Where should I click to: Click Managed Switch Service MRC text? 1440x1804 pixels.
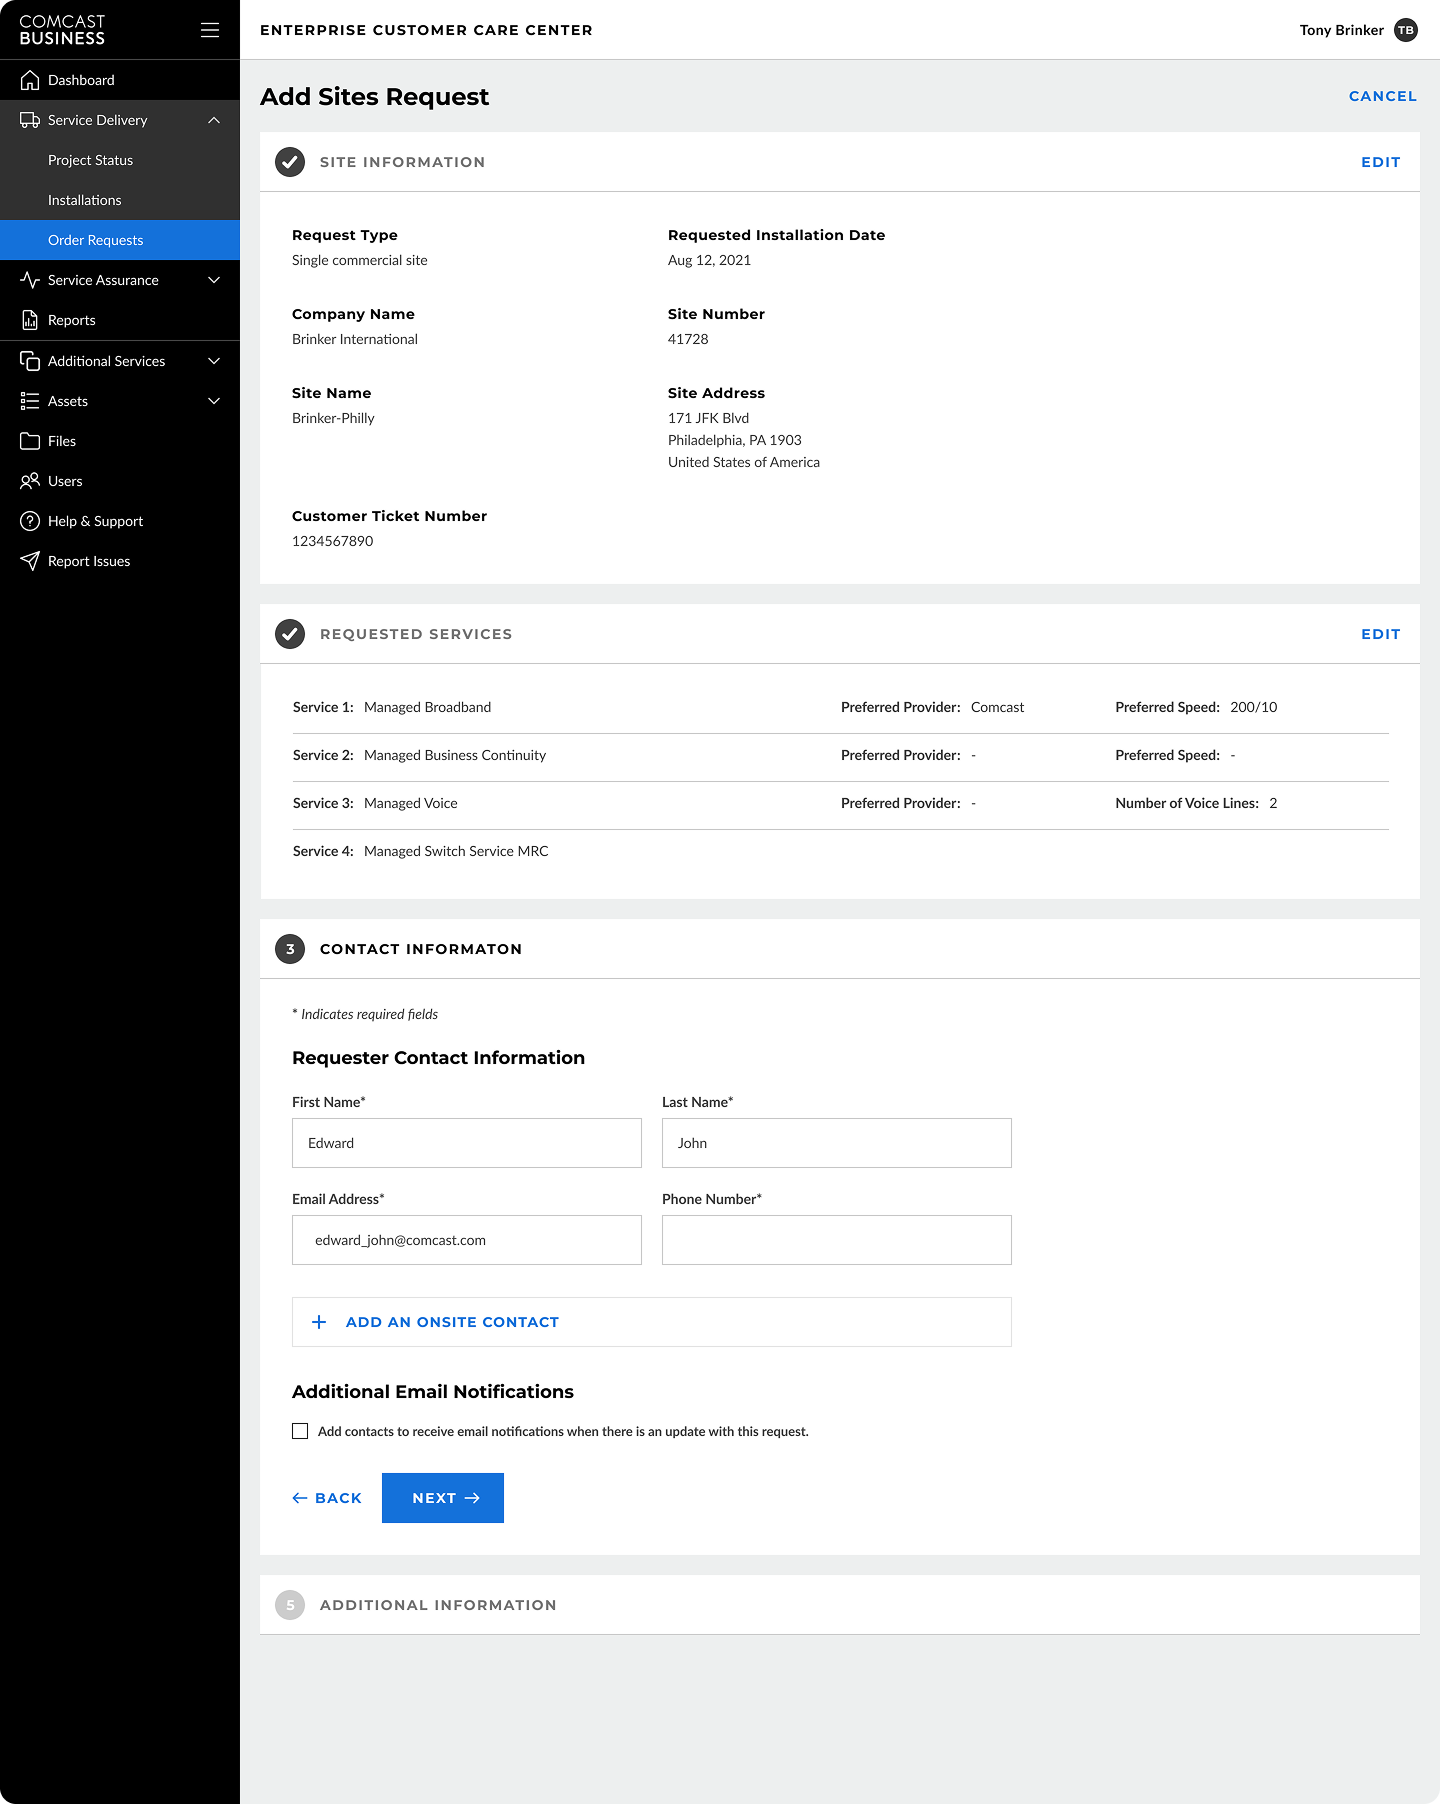click(x=456, y=851)
